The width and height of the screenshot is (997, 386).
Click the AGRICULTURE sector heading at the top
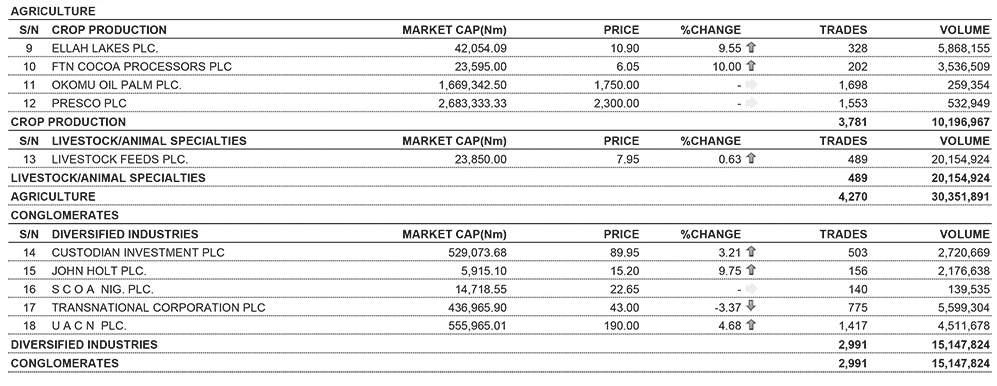coord(53,11)
